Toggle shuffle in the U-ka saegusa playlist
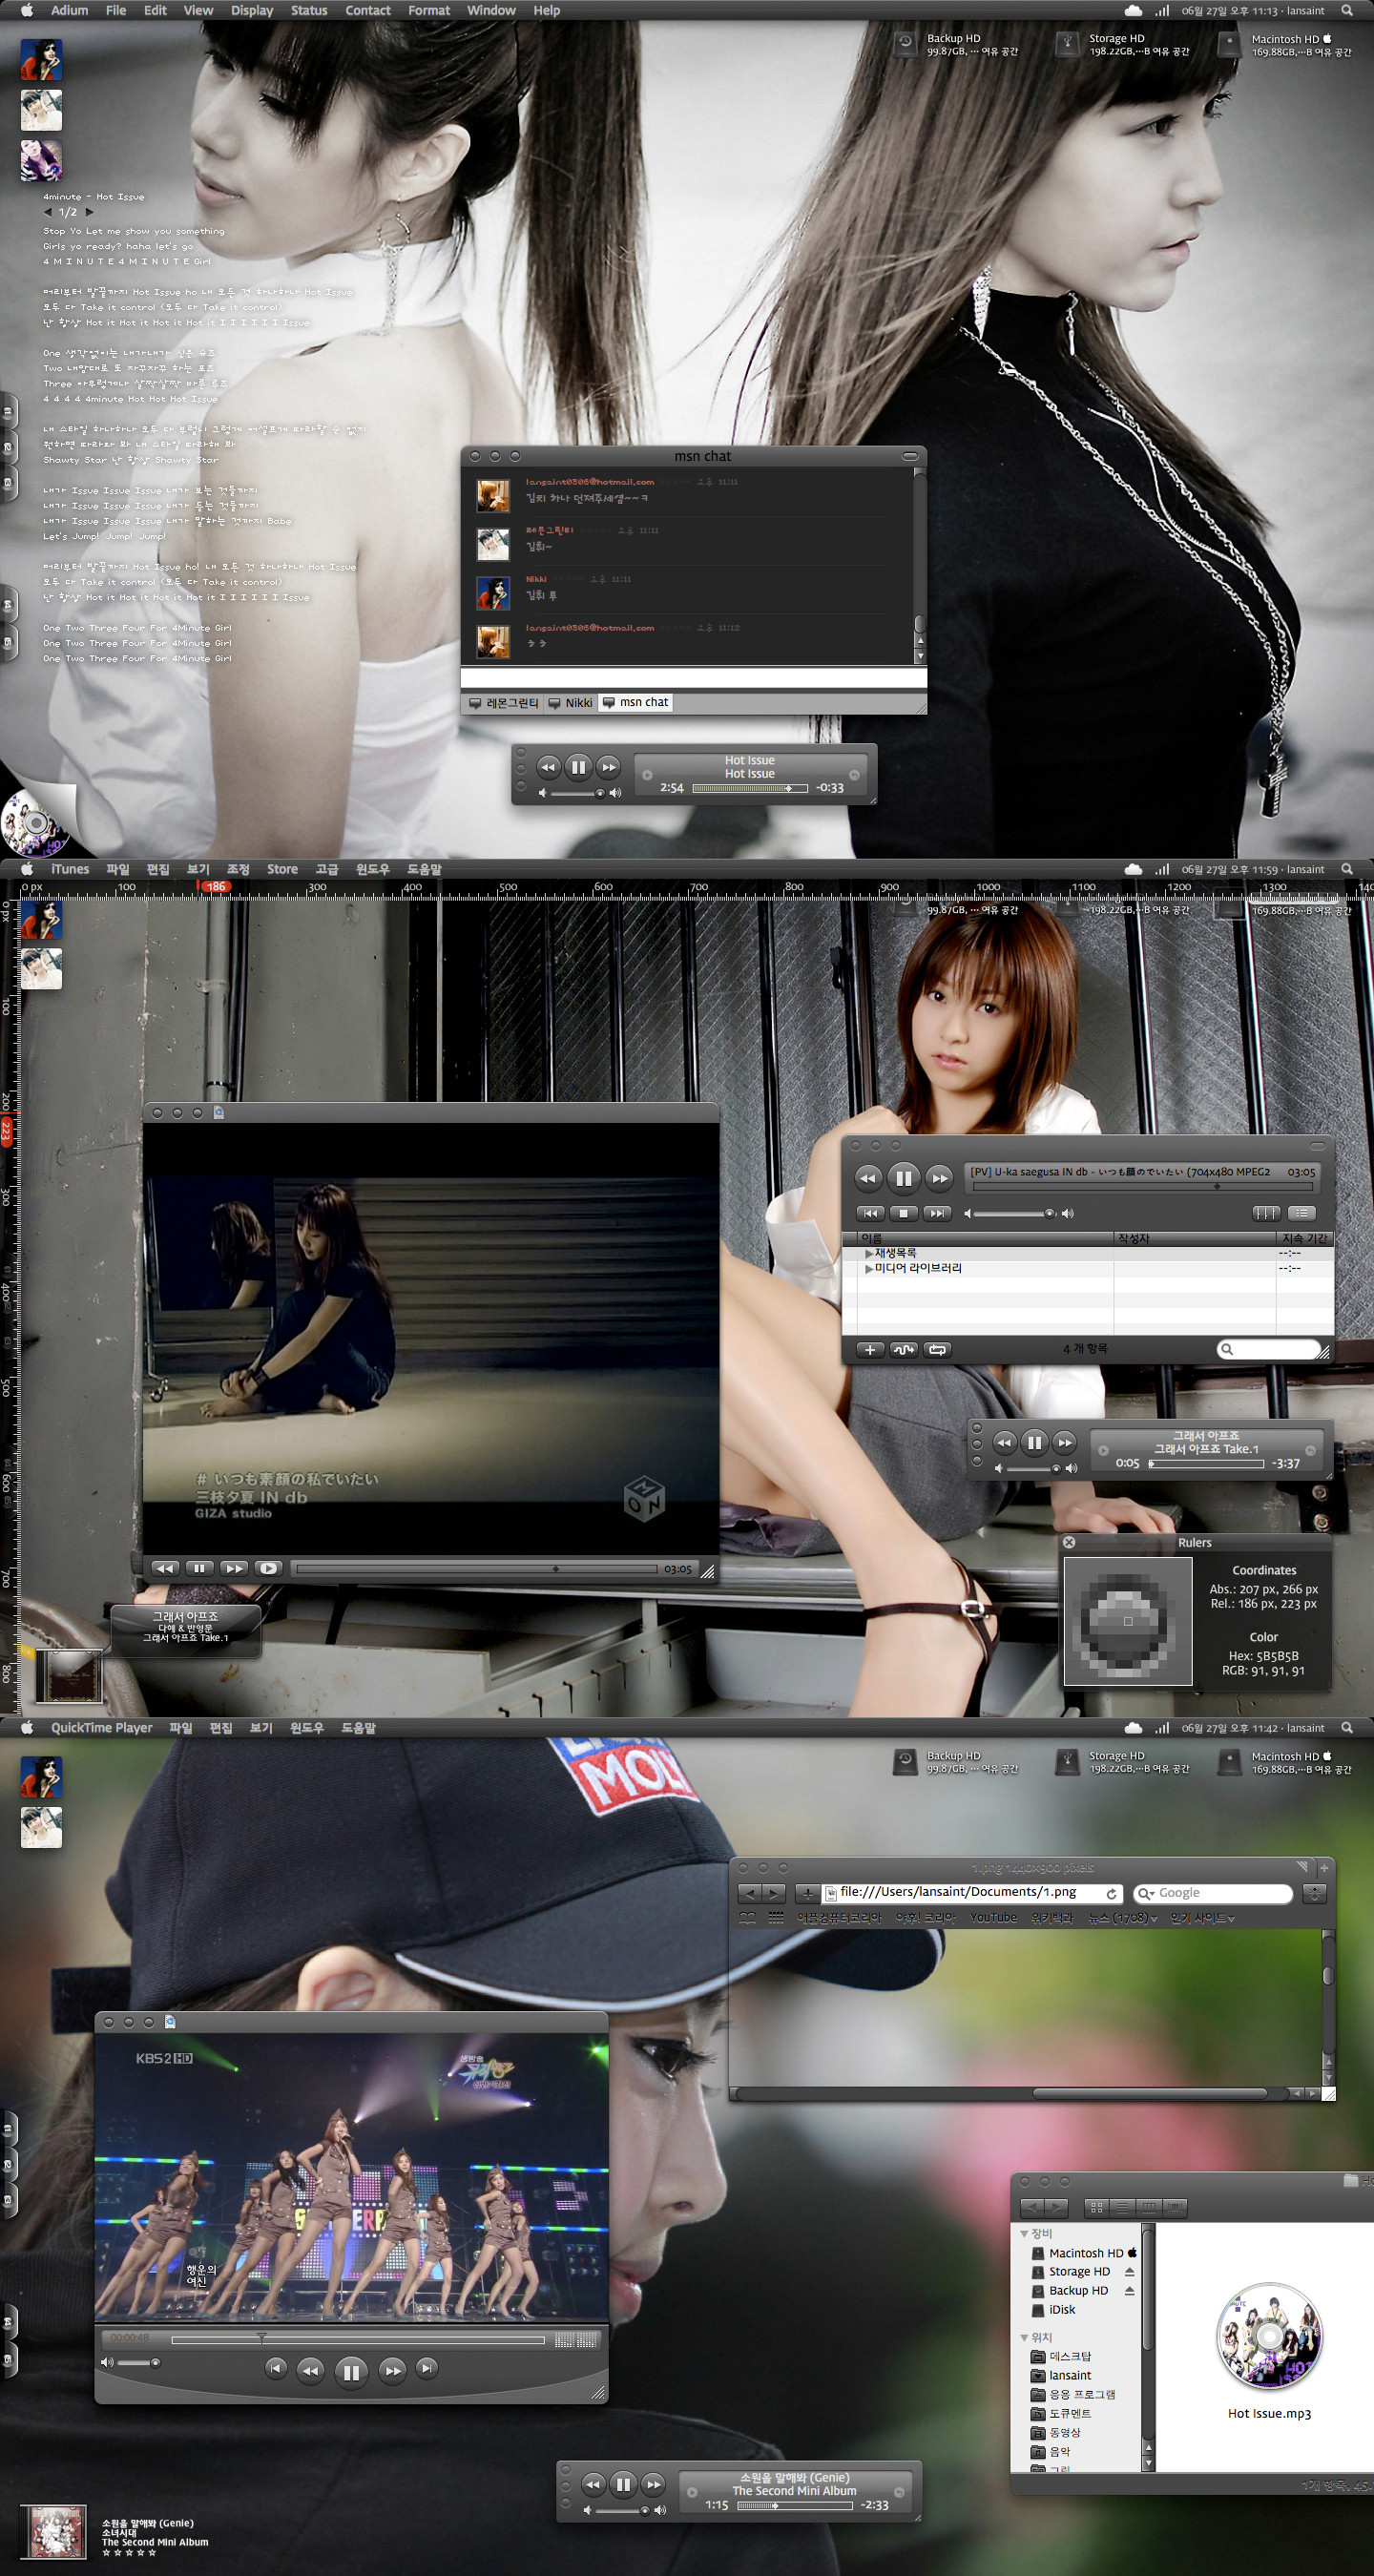 903,1349
